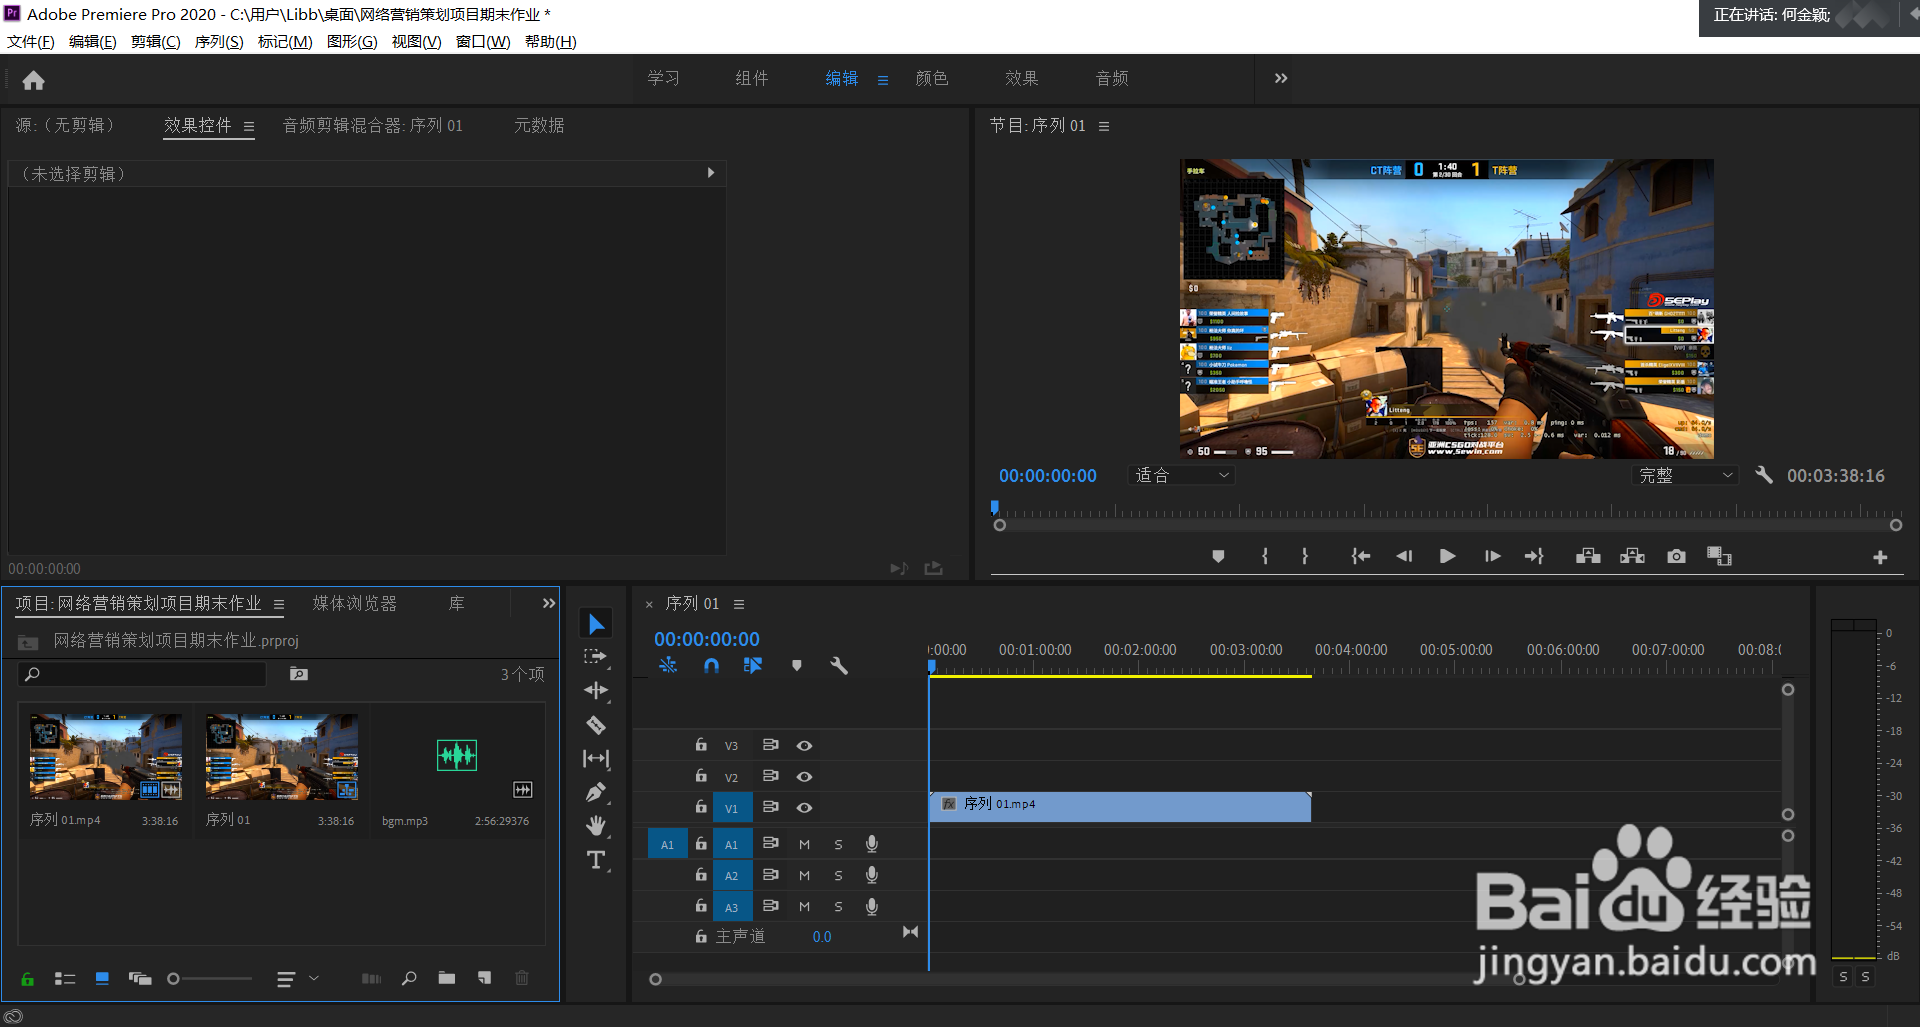Expand the arrow beside 未选择剪辑

pyautogui.click(x=711, y=173)
